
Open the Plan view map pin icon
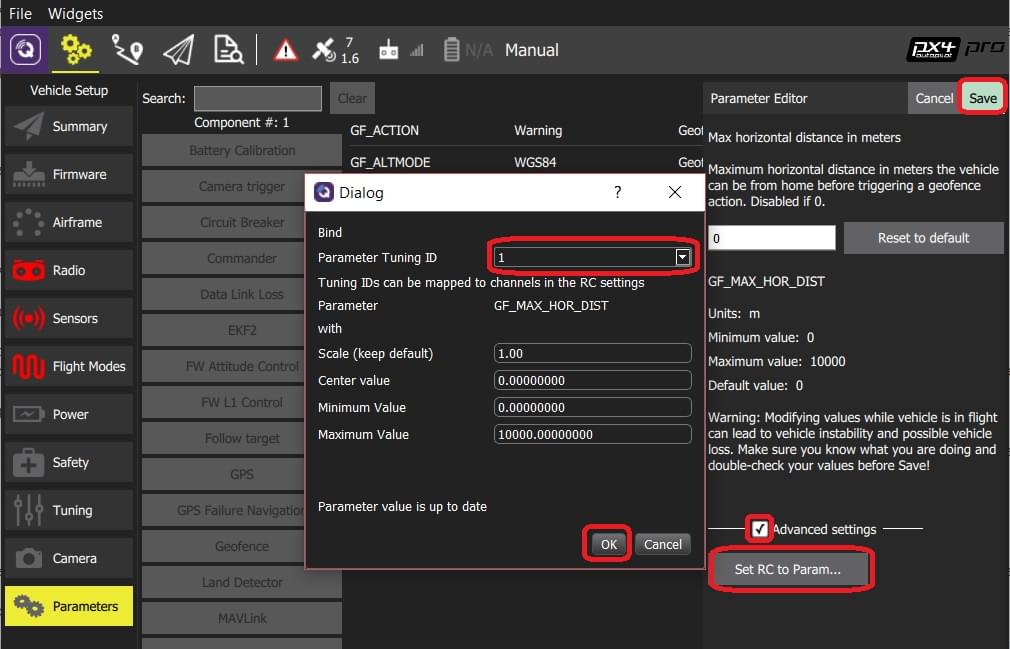[x=126, y=49]
